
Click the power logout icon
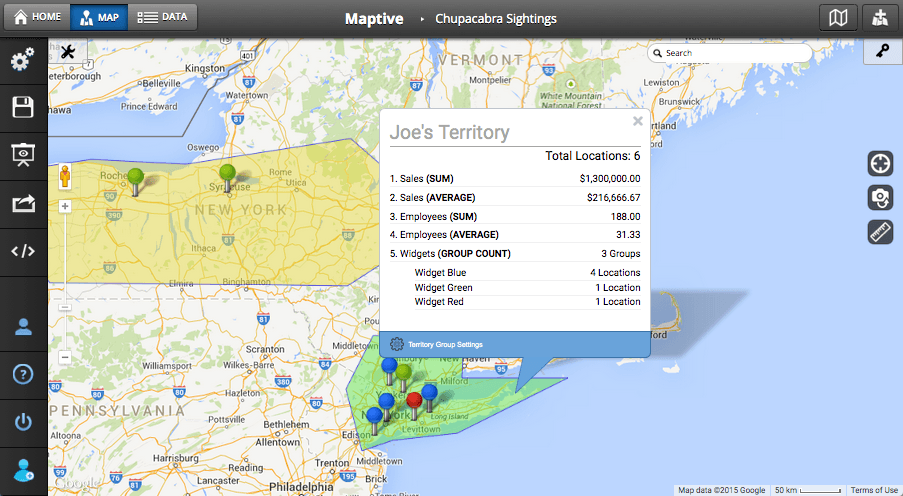coord(23,422)
